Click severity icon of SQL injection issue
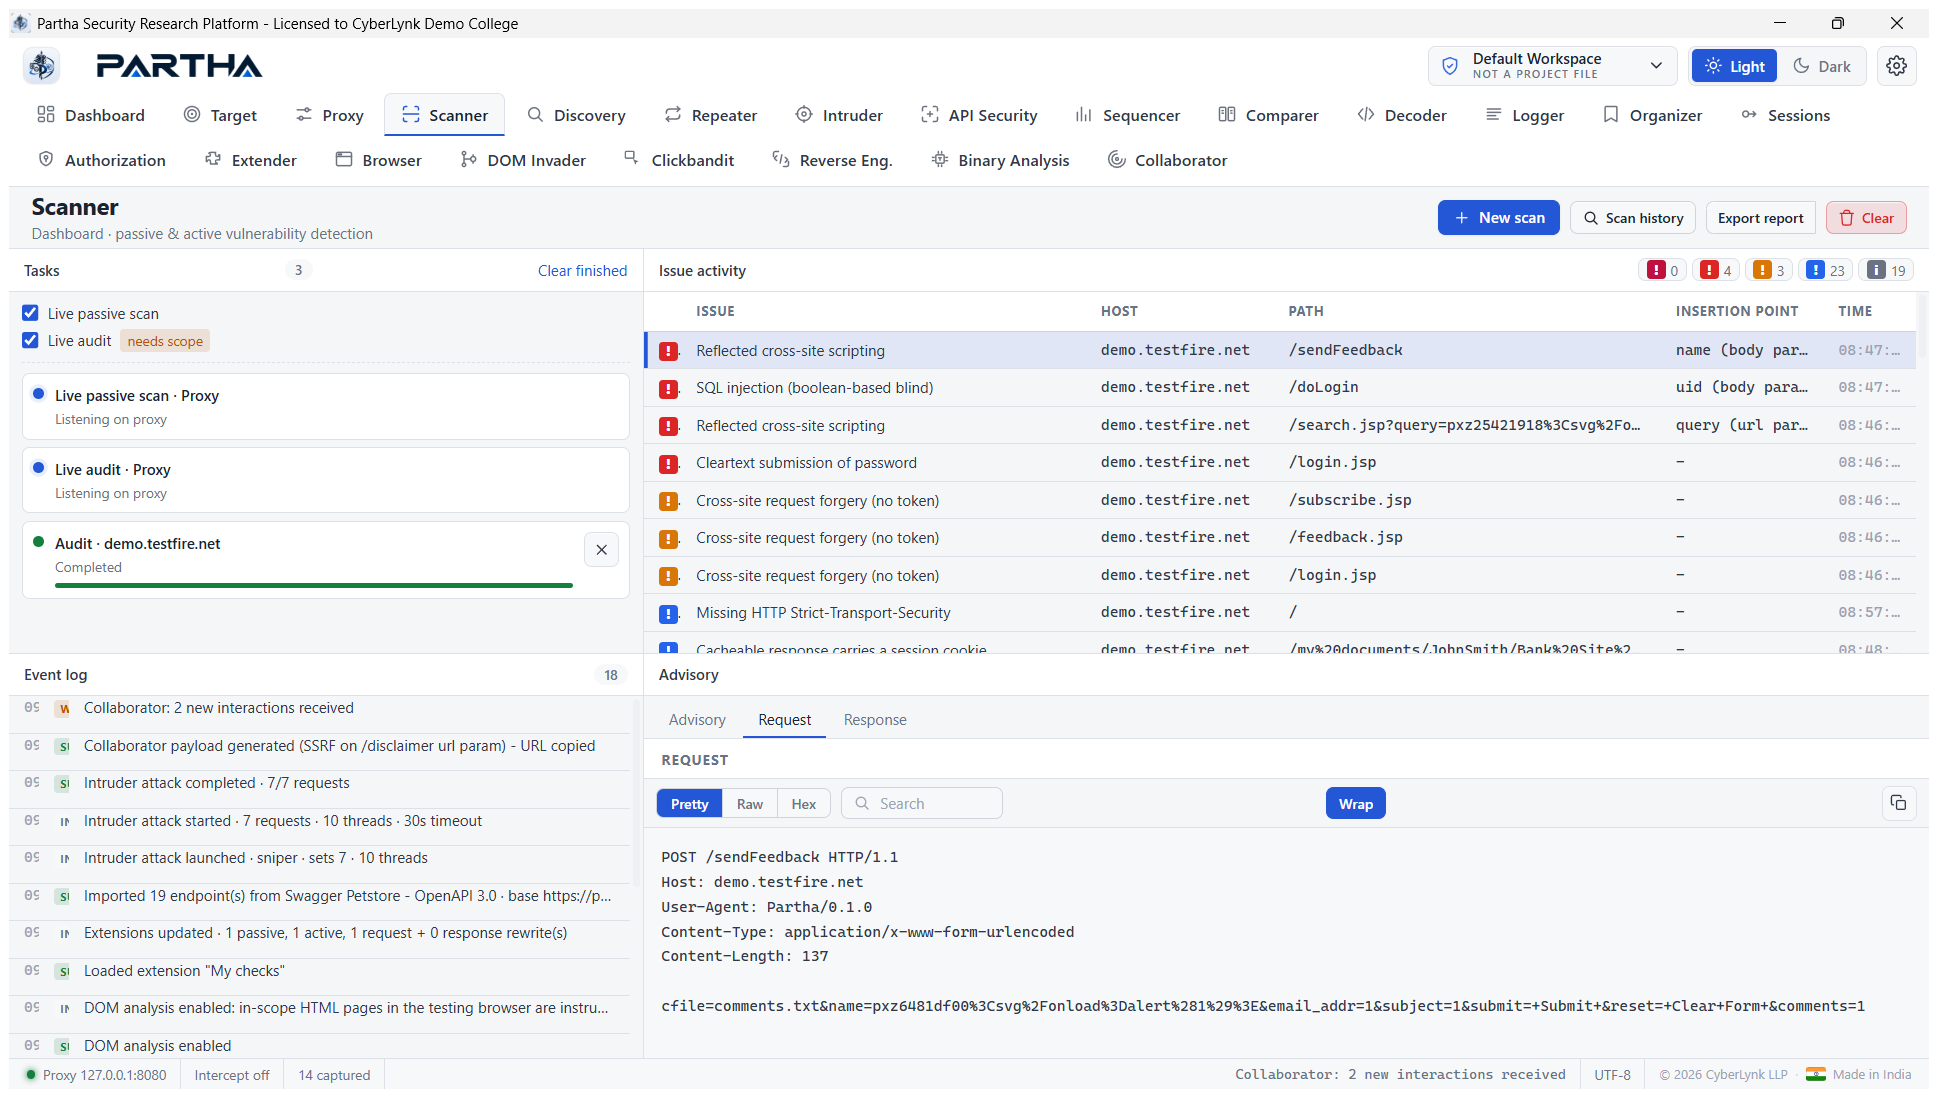 (x=669, y=388)
